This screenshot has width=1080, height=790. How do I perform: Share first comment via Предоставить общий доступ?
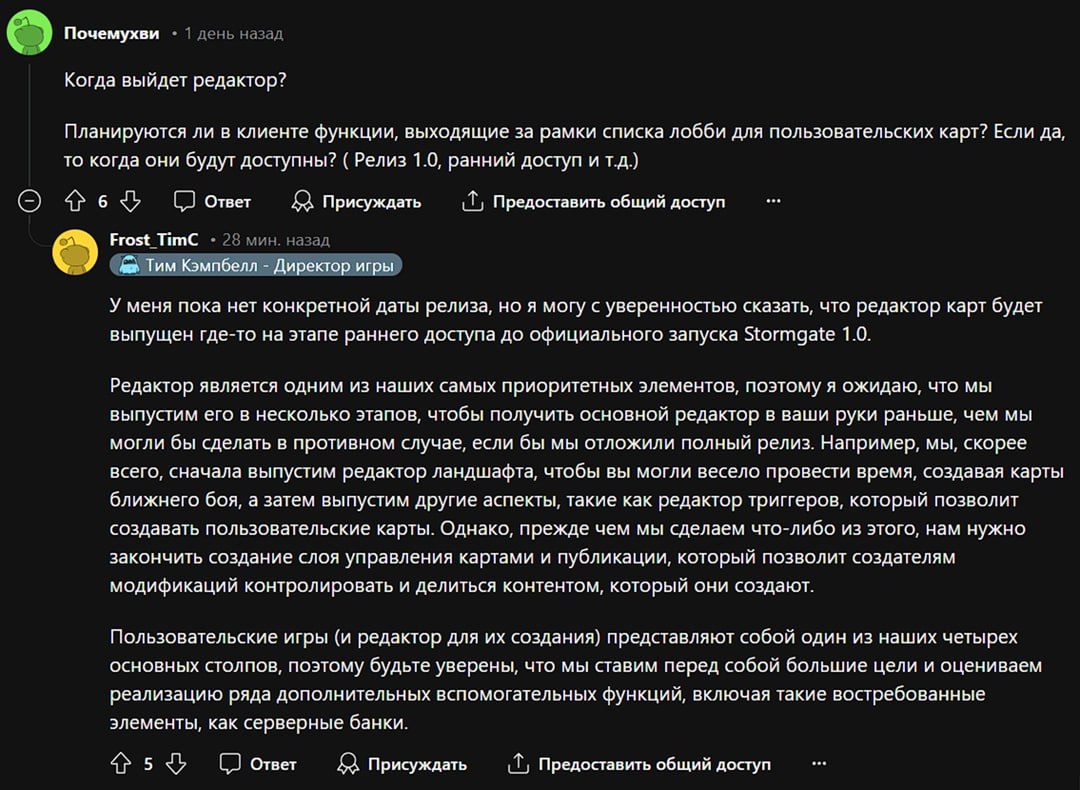click(x=593, y=201)
